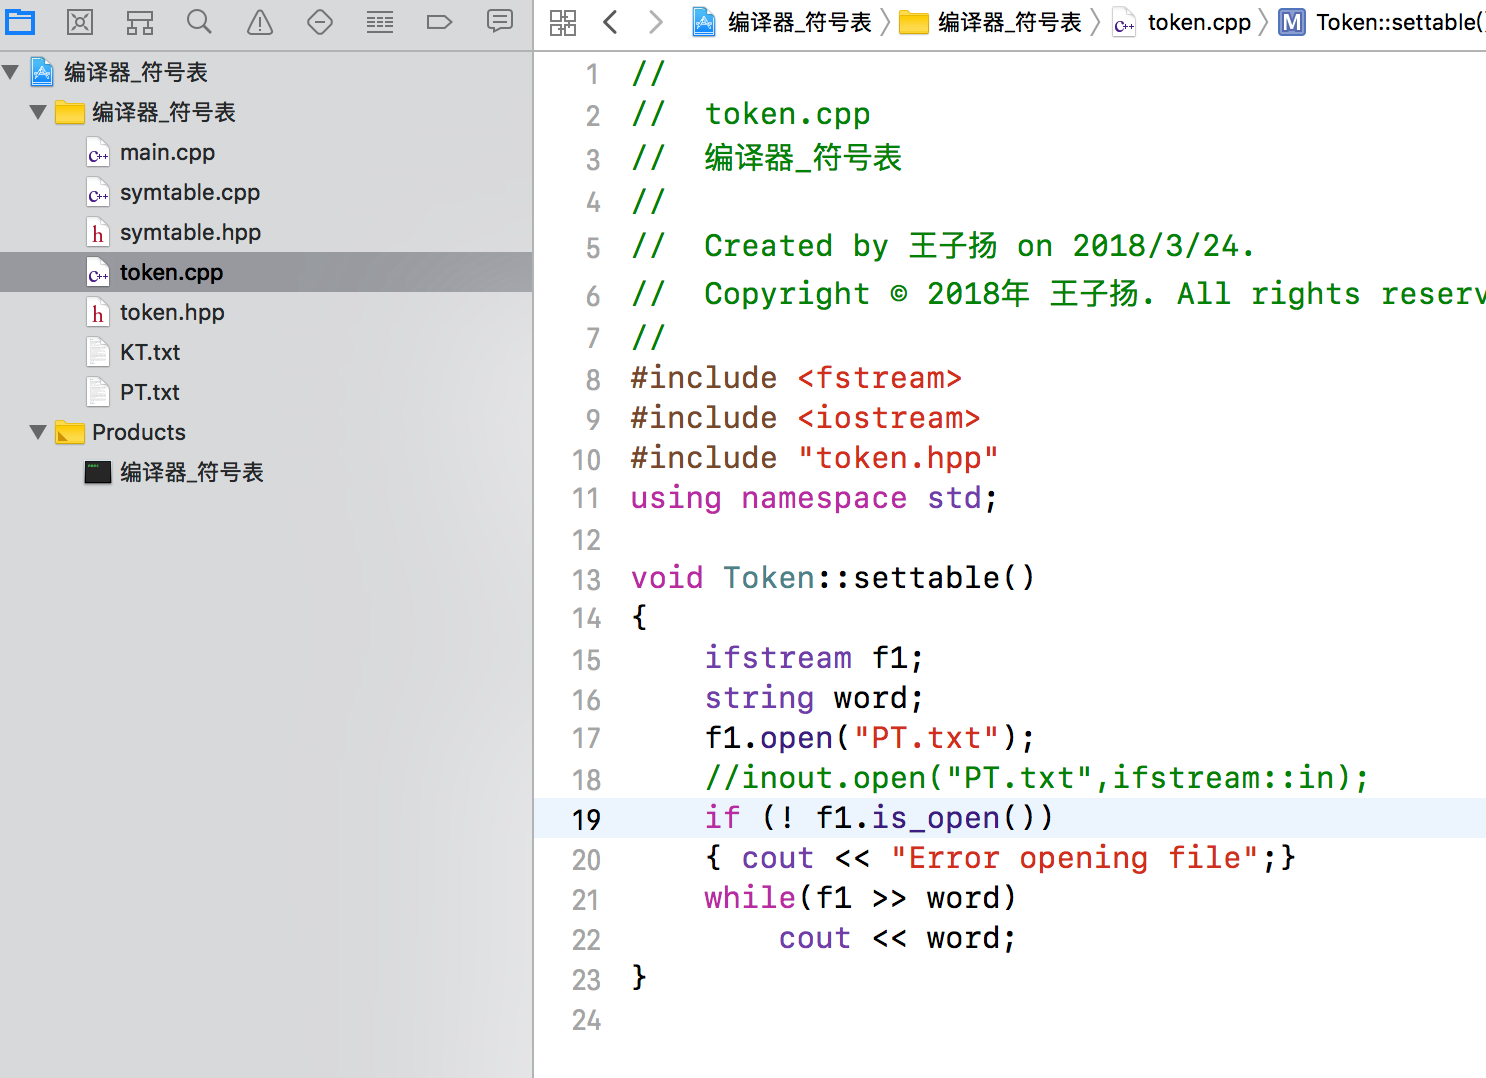The width and height of the screenshot is (1486, 1078).
Task: Click the Copyright comment on line 6
Action: pyautogui.click(x=1058, y=294)
